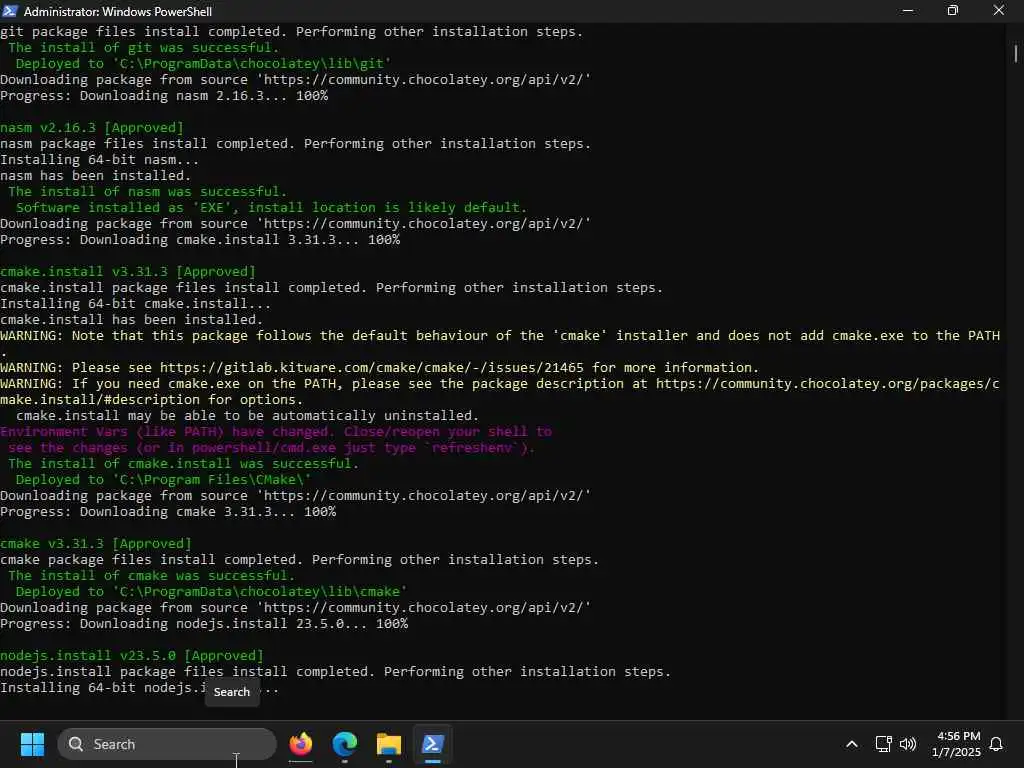Viewport: 1024px width, 768px height.
Task: Click 'cmake.install has been installed.' line
Action: point(131,319)
